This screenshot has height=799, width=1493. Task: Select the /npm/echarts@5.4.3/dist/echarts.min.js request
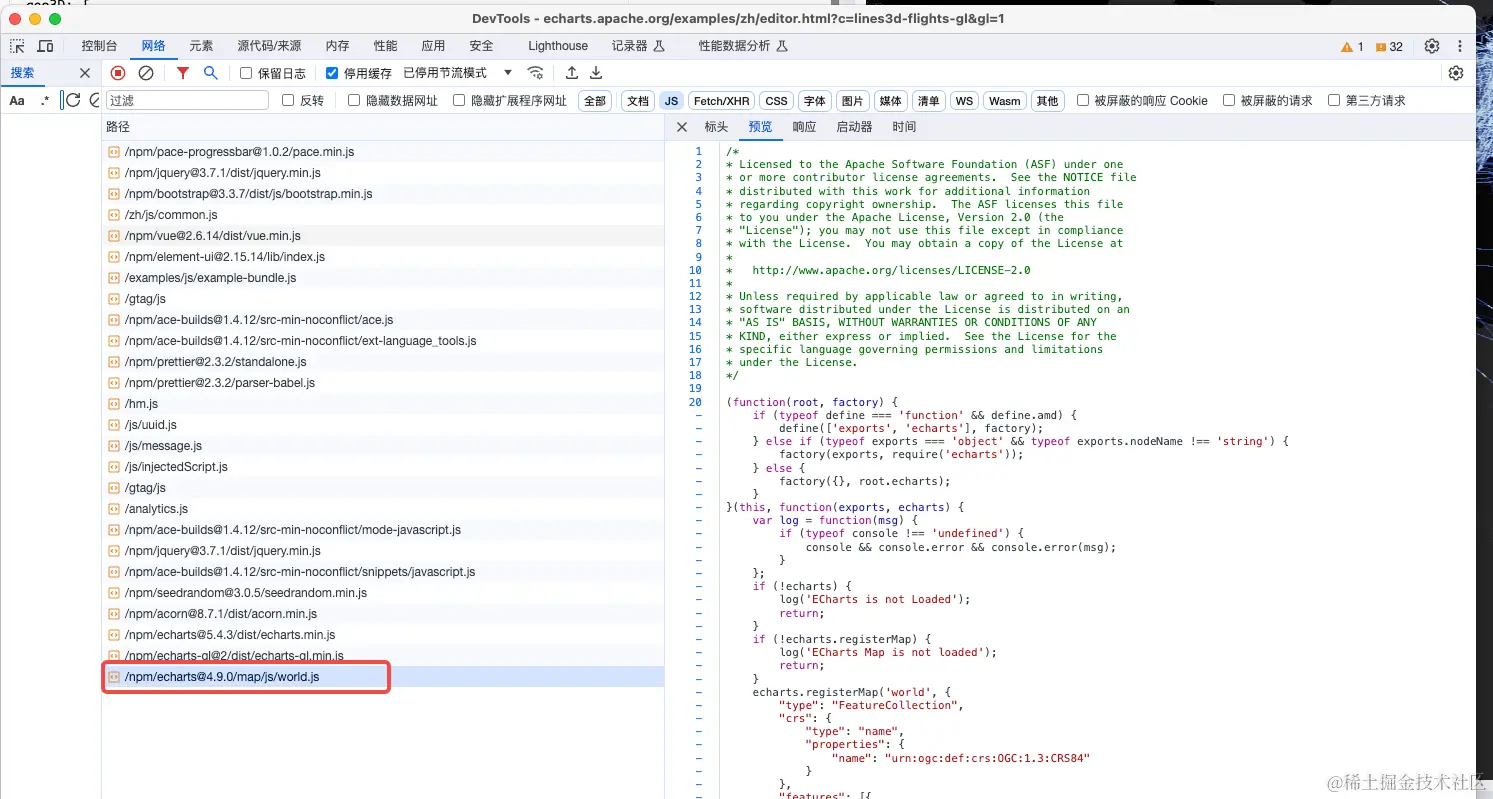pos(383,635)
